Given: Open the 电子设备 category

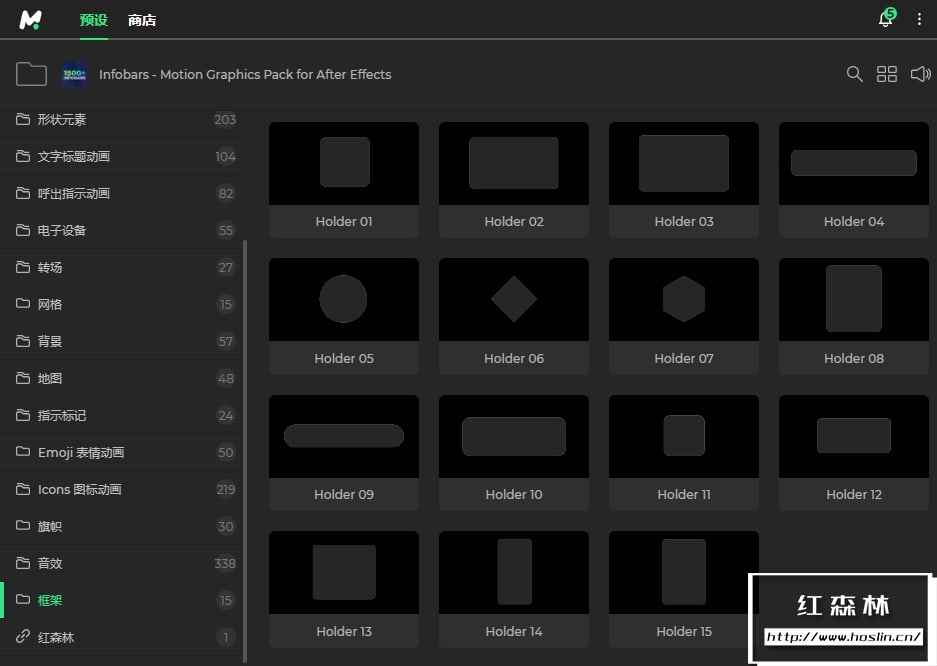Looking at the screenshot, I should pos(121,231).
